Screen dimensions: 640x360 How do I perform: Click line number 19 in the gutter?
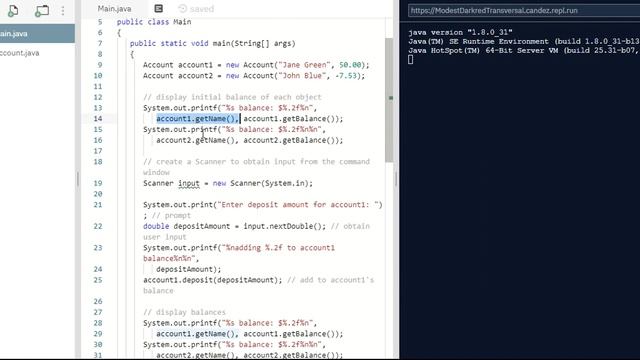(98, 183)
